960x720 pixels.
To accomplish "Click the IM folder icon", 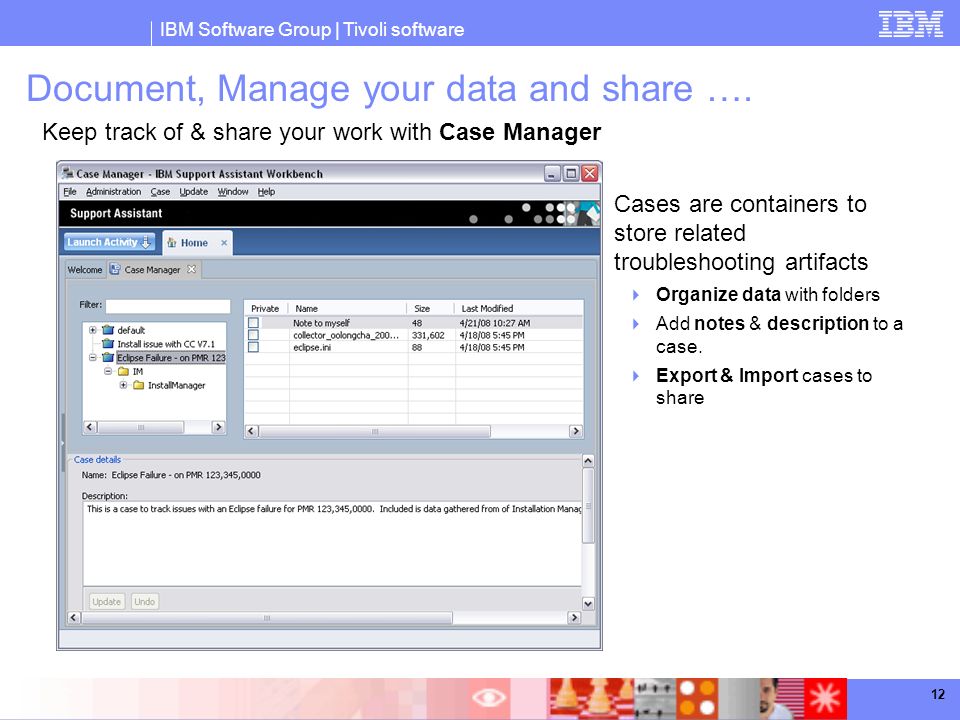I will click(123, 371).
